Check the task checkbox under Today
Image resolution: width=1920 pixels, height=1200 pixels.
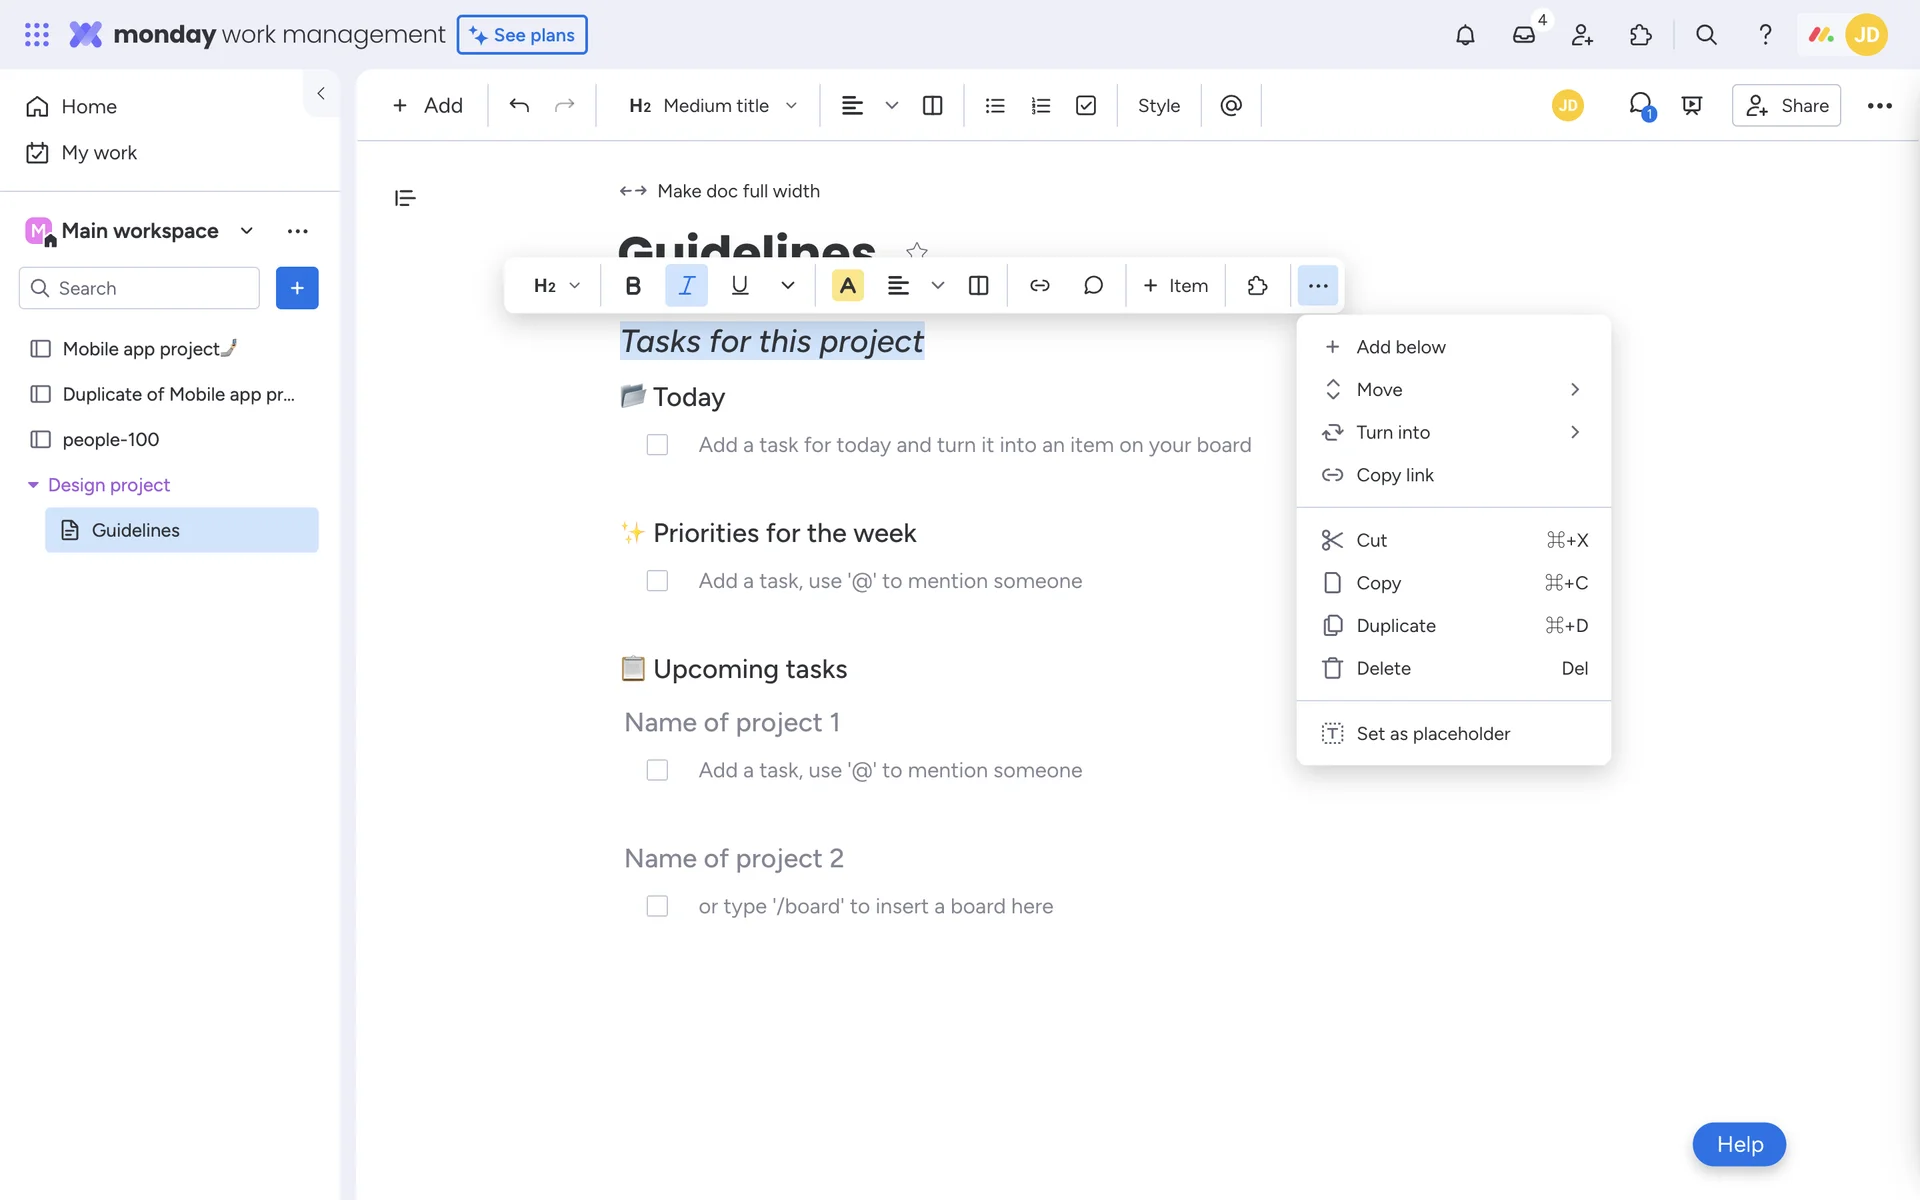click(x=657, y=445)
